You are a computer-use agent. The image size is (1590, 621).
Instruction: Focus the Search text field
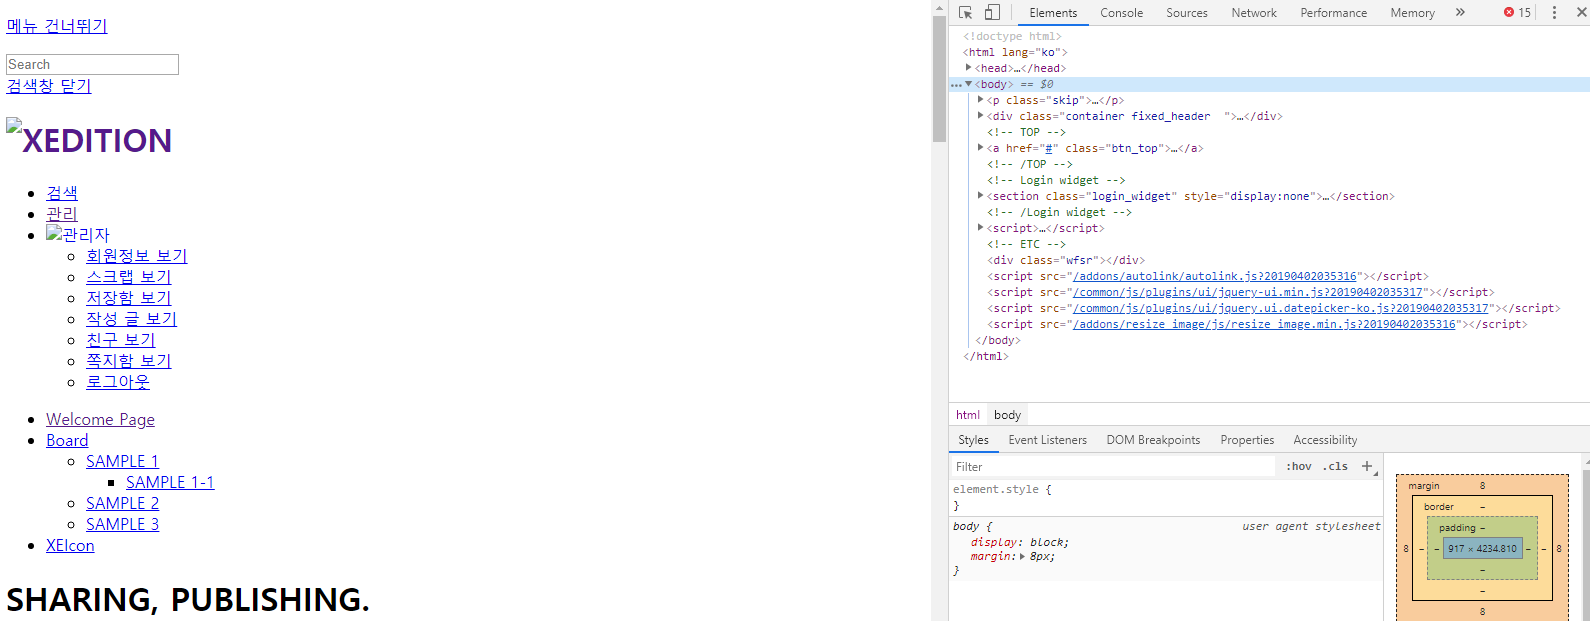[92, 64]
